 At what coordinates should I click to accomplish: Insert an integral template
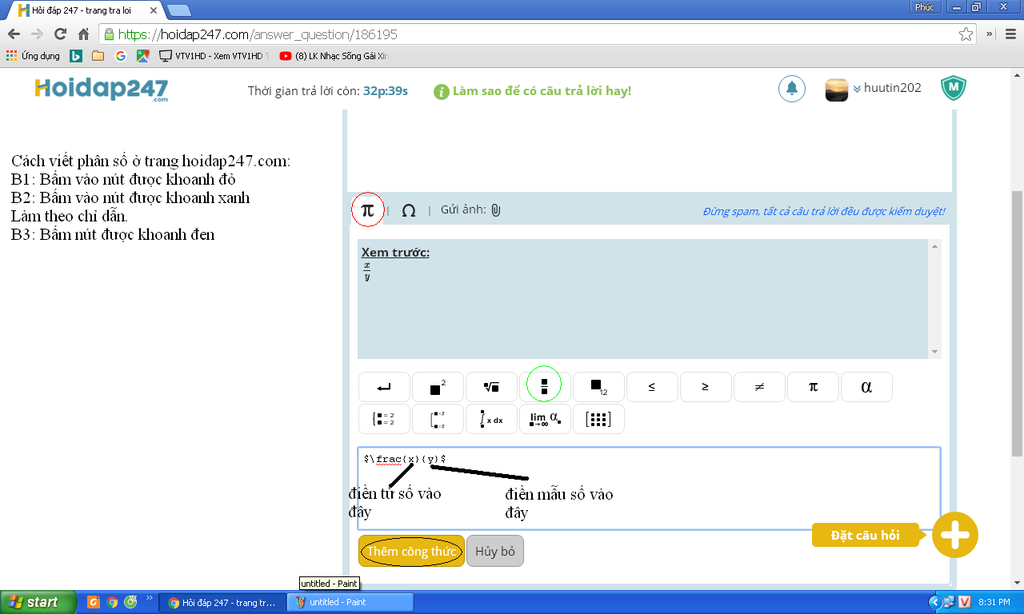click(491, 419)
